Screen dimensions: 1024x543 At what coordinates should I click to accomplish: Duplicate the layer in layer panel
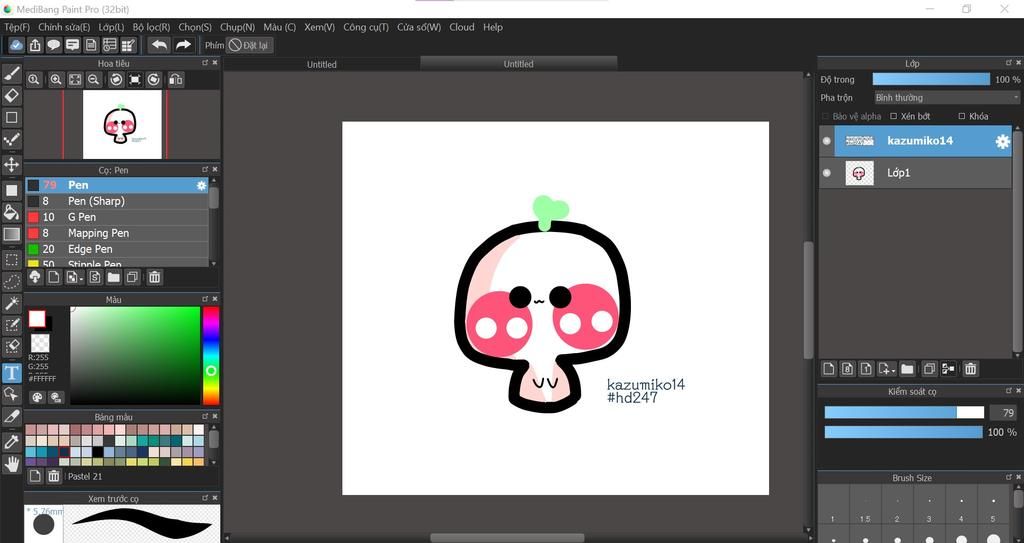(929, 369)
